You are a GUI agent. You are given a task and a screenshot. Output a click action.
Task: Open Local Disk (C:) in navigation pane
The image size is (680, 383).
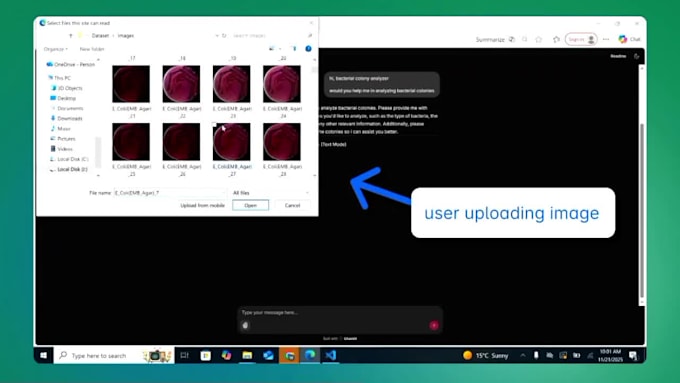[x=69, y=159]
